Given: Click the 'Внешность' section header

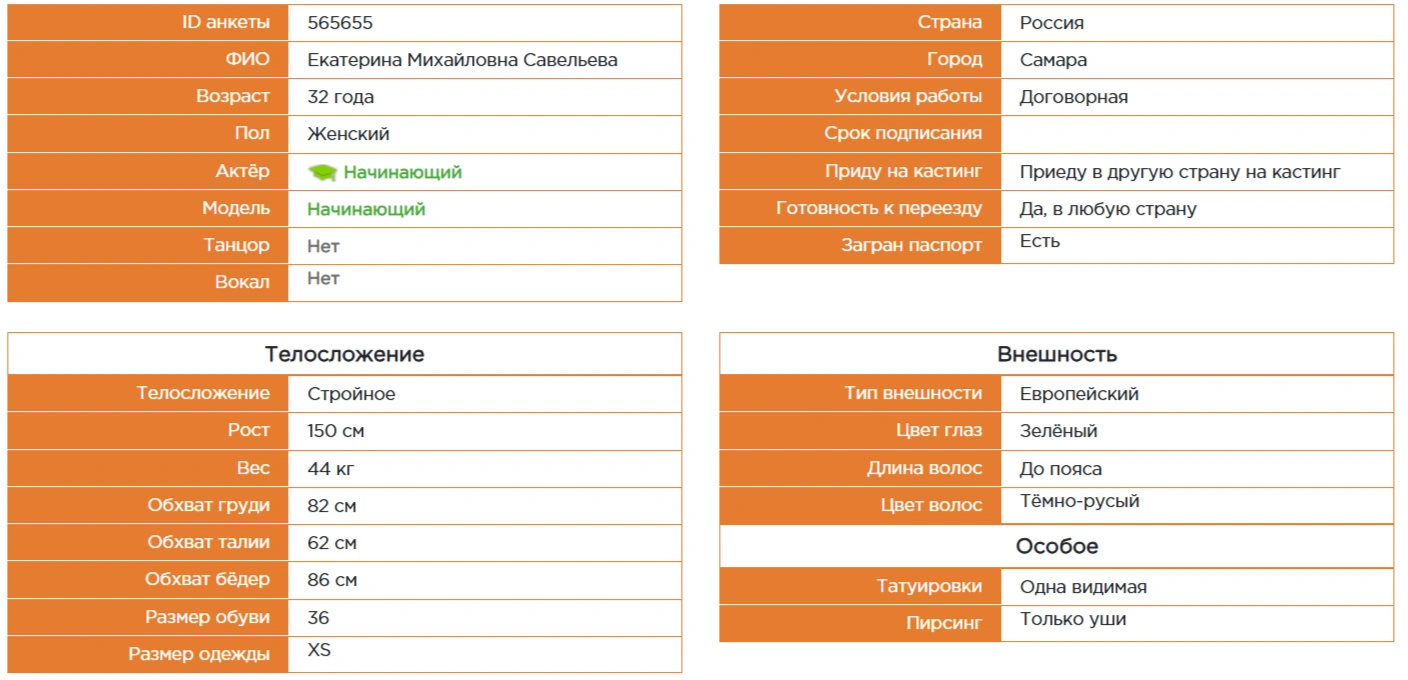Looking at the screenshot, I should (x=1056, y=354).
